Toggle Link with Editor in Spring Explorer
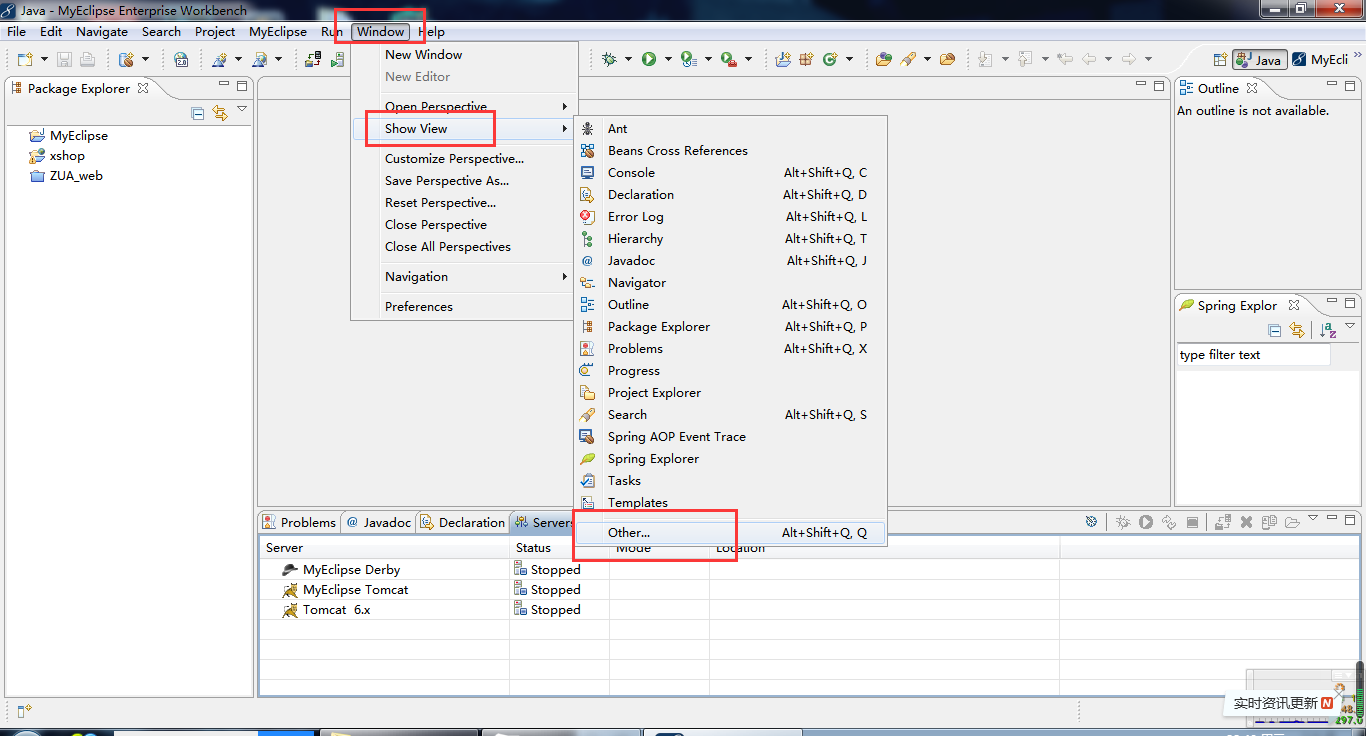The image size is (1366, 736). pos(1297,330)
